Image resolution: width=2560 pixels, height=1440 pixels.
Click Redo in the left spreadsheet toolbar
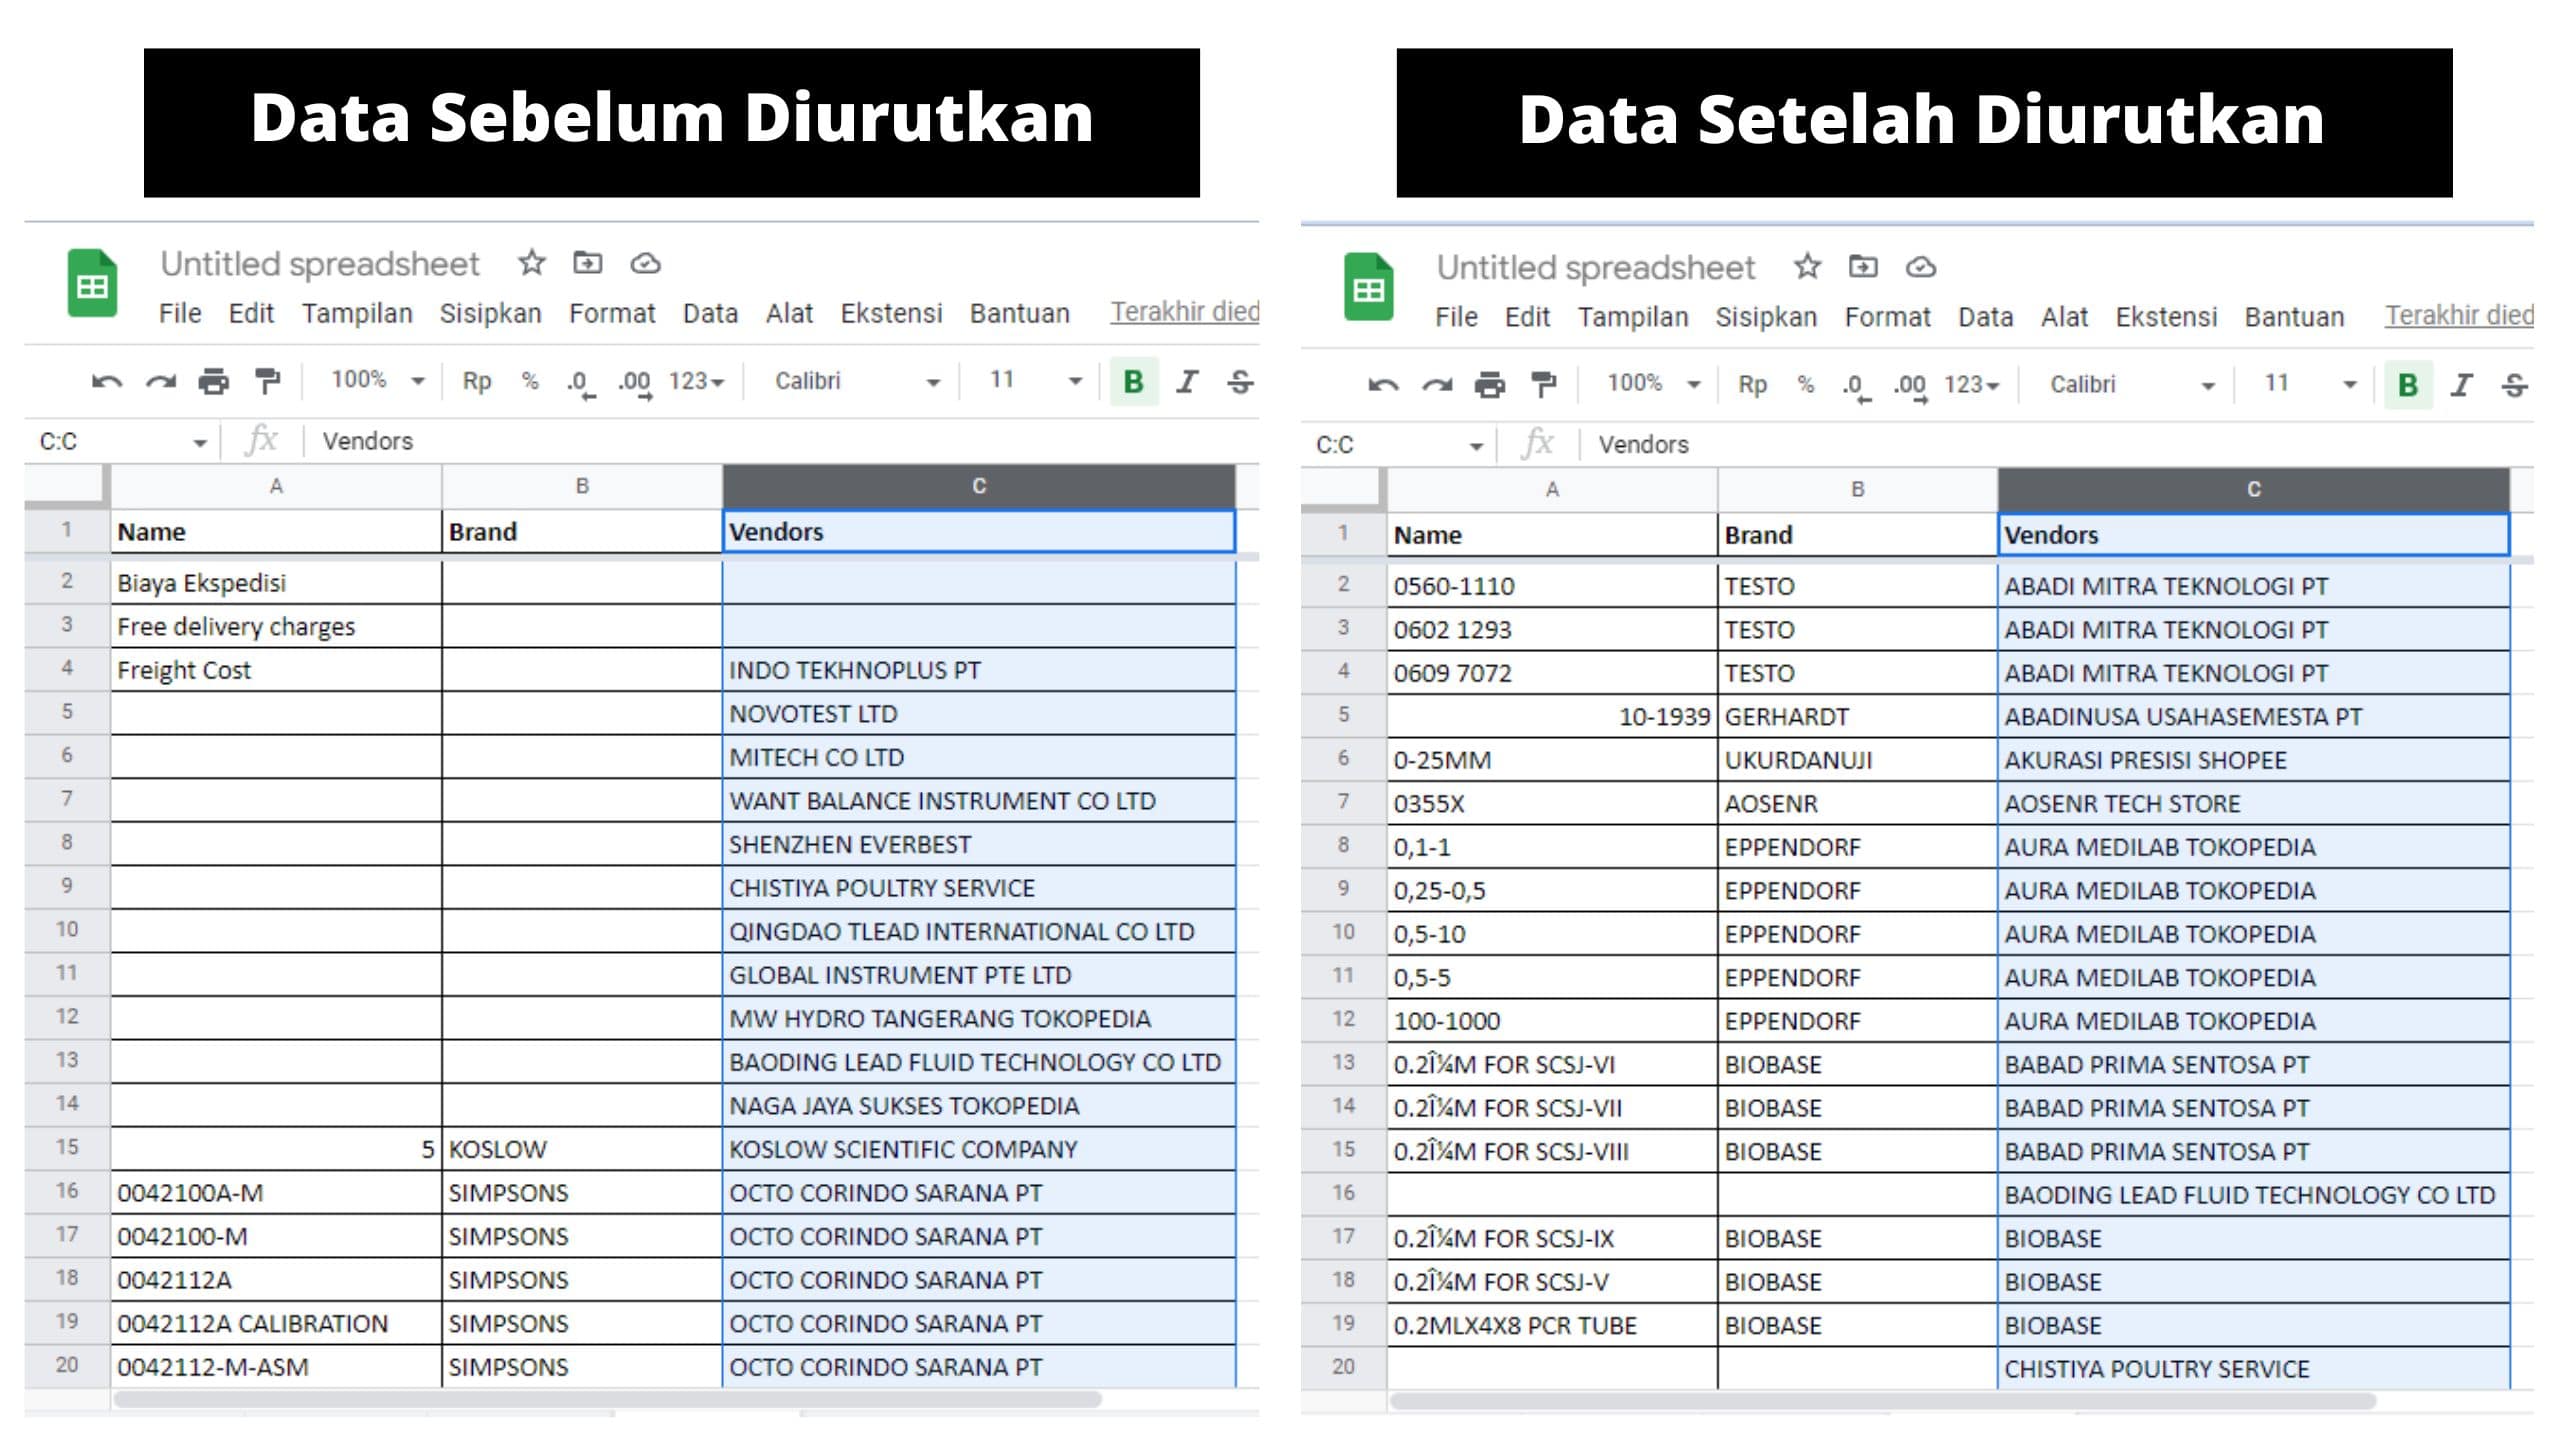pyautogui.click(x=161, y=382)
